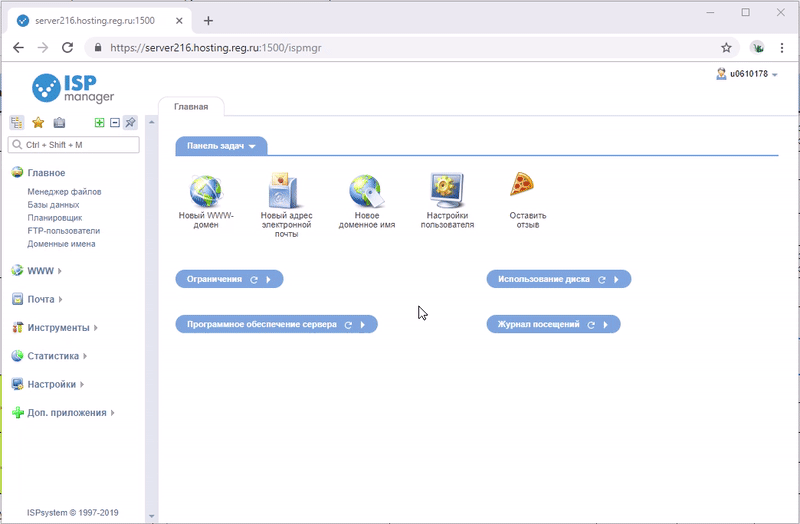
Task: Refresh the Ограничения block
Action: 254,280
